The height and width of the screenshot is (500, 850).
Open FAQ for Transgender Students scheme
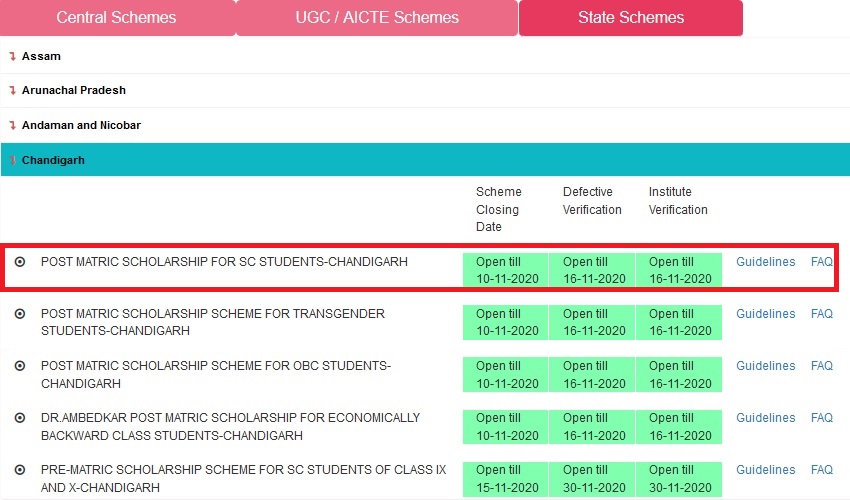[821, 314]
